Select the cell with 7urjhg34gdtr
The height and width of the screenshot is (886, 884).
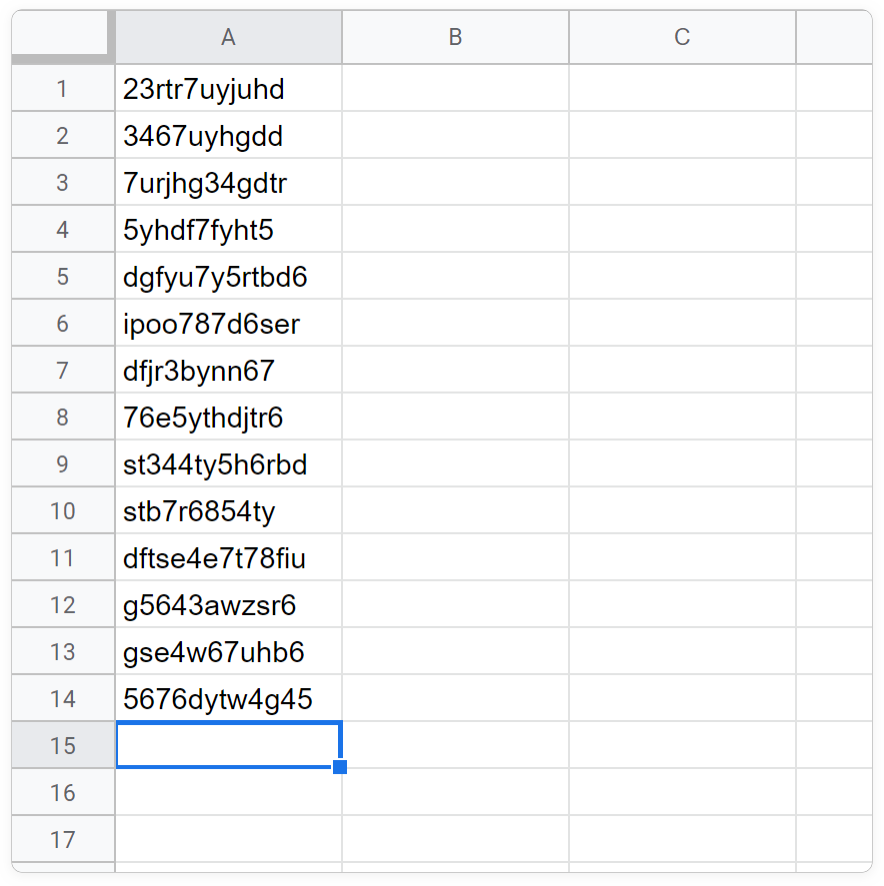pos(228,183)
